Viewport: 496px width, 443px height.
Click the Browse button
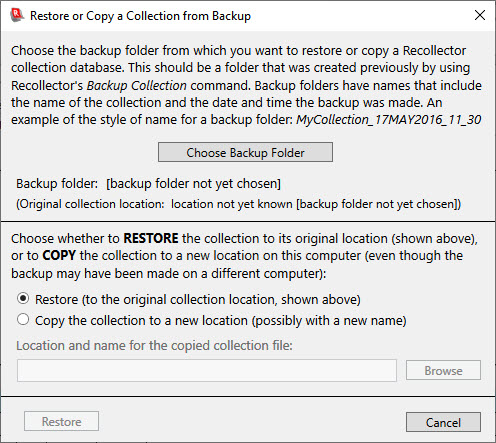(x=443, y=370)
